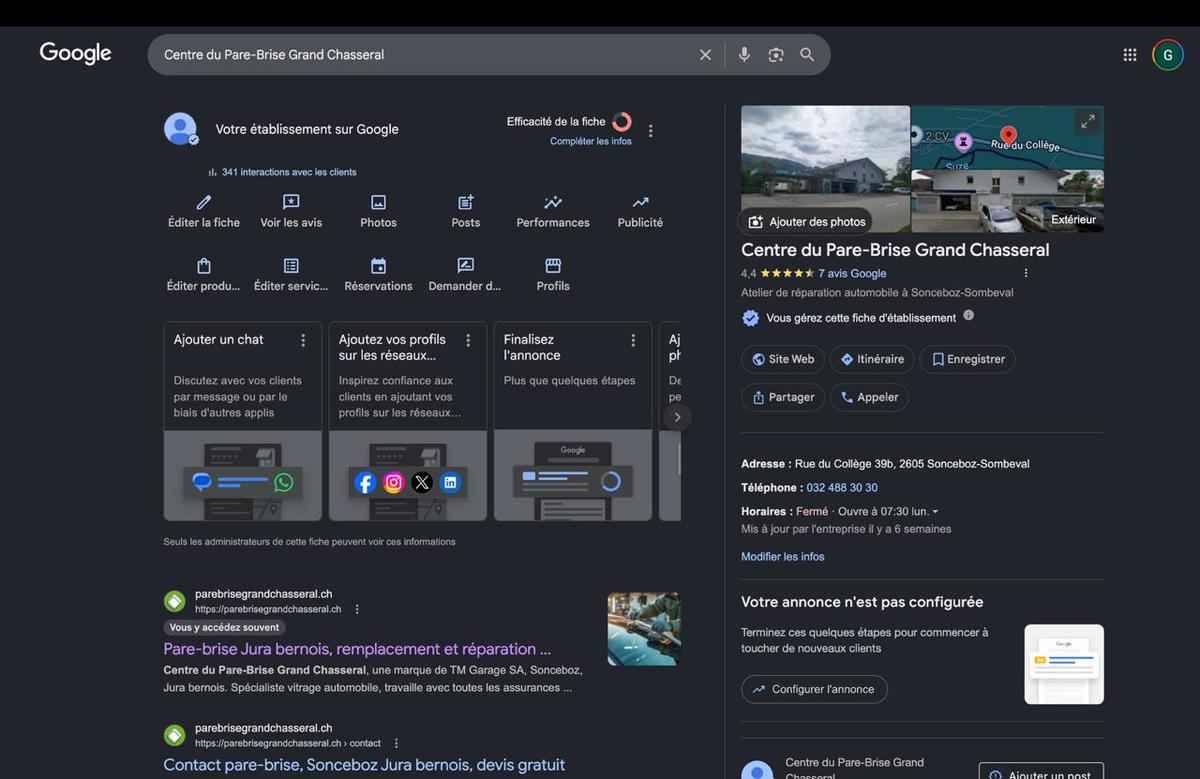The width and height of the screenshot is (1200, 779).
Task: Show next cards with carousel arrow
Action: [x=677, y=417]
